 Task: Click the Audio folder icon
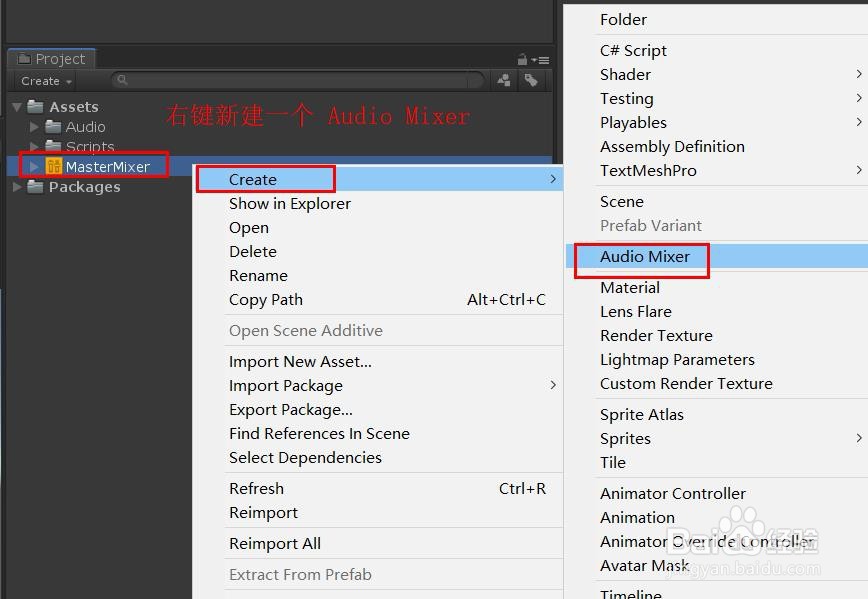point(53,127)
